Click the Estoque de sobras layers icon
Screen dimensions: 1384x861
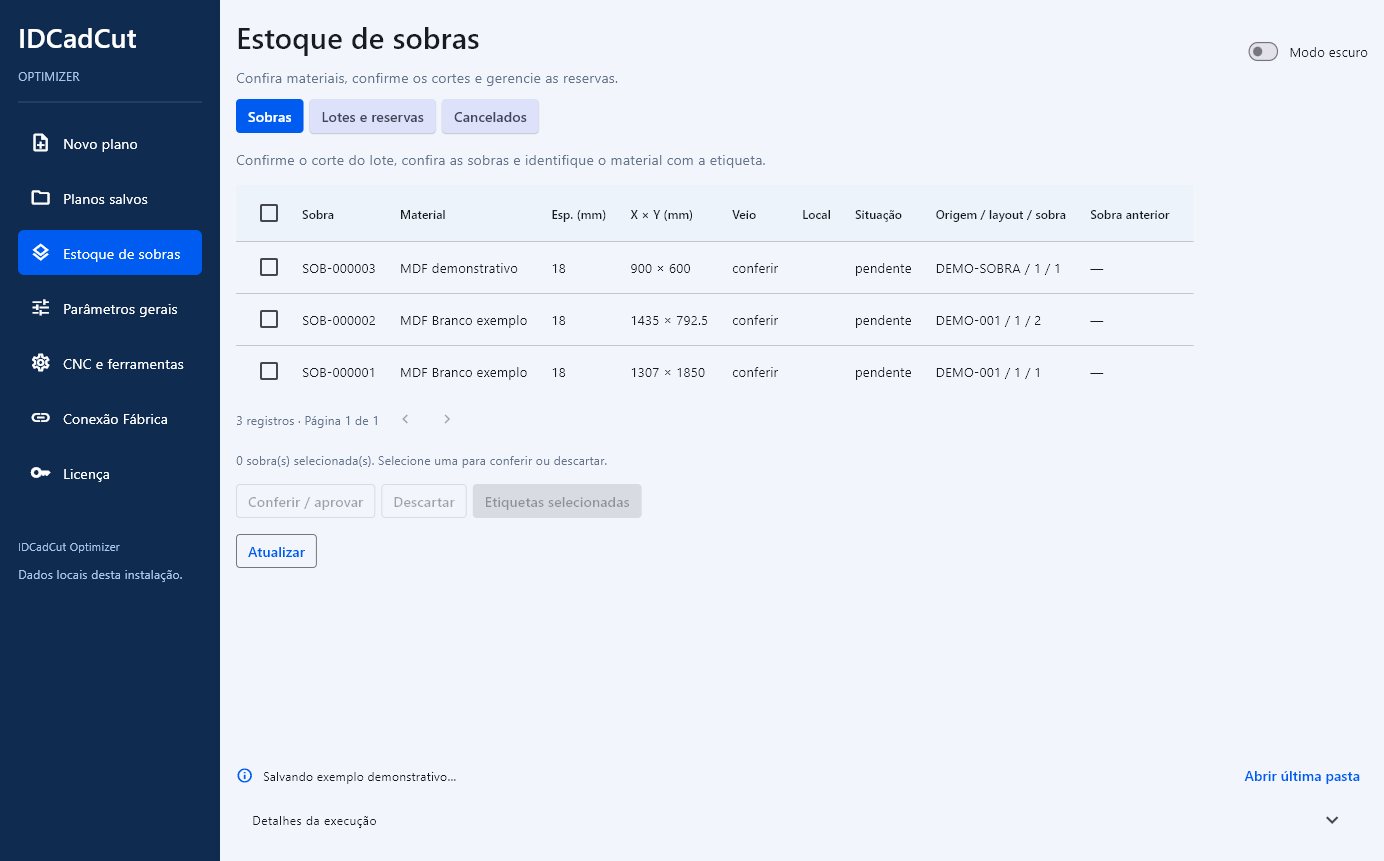[x=40, y=253]
